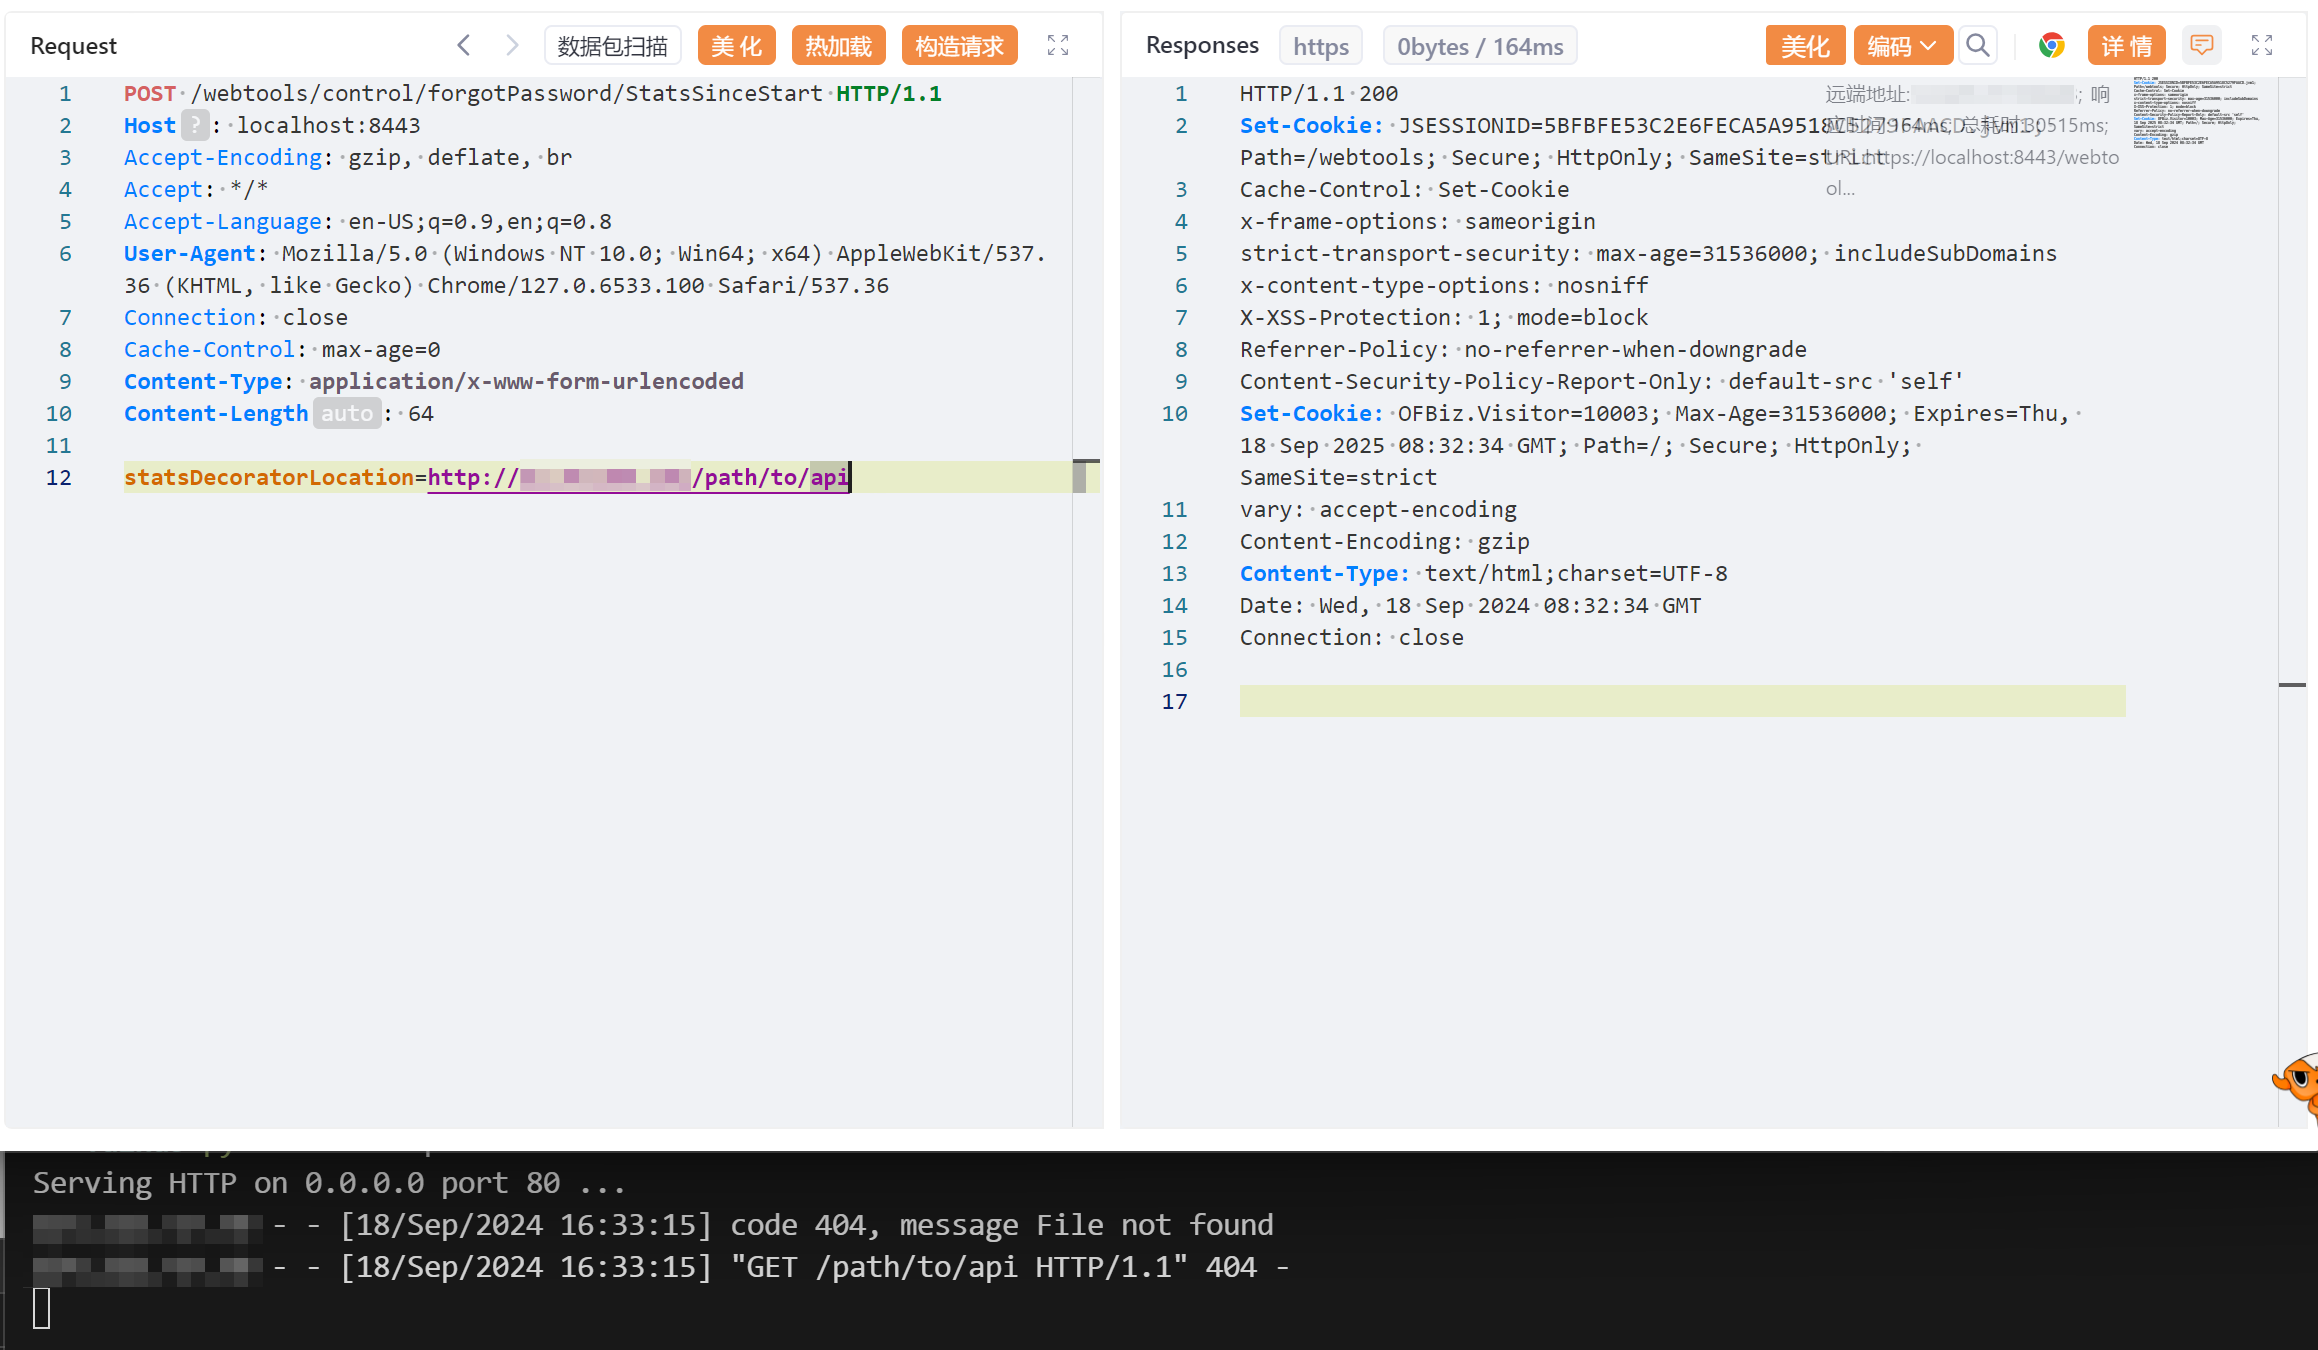
Task: Toggle the auto badge beside Content-Length
Action: (346, 414)
